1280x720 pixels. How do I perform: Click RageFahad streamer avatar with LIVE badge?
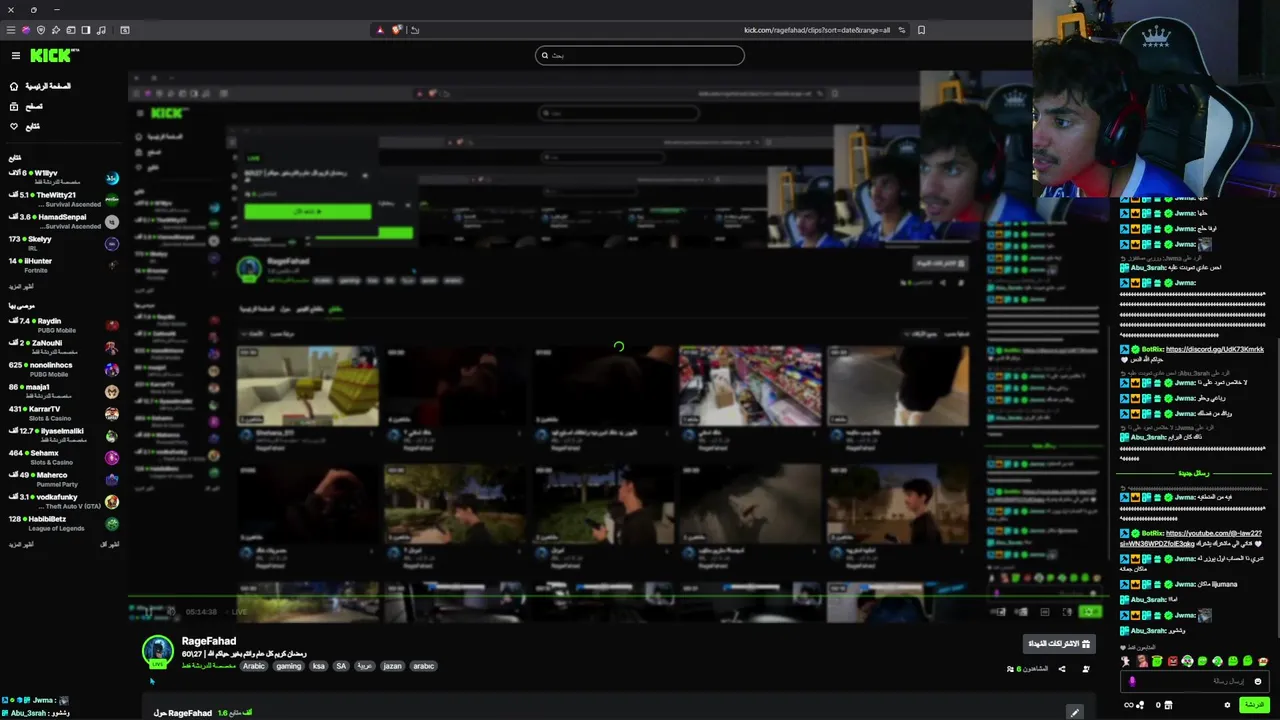point(158,651)
